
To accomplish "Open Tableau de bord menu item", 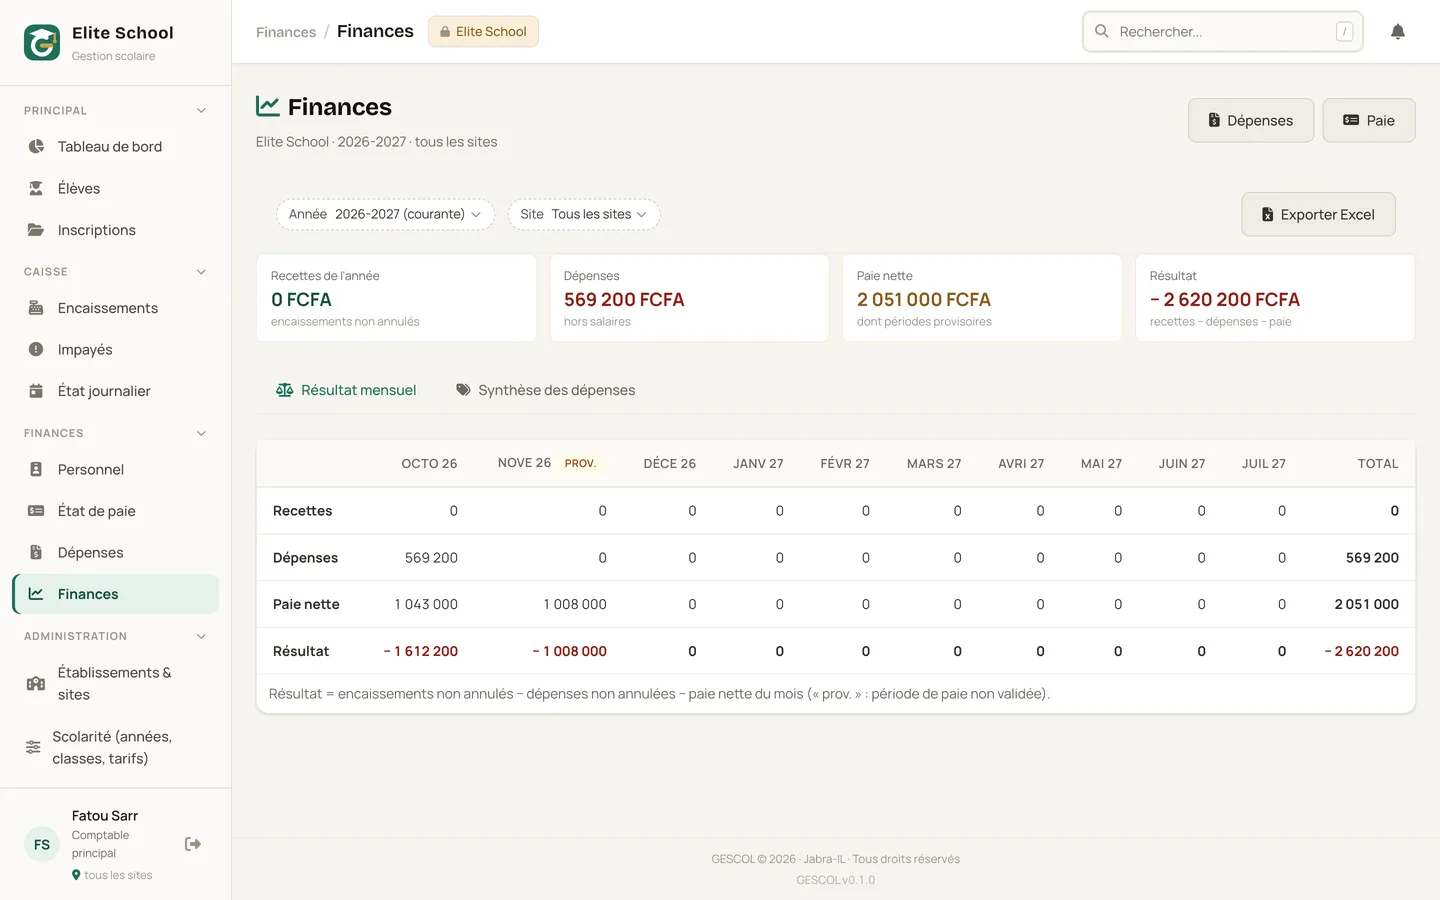I will coord(116,146).
